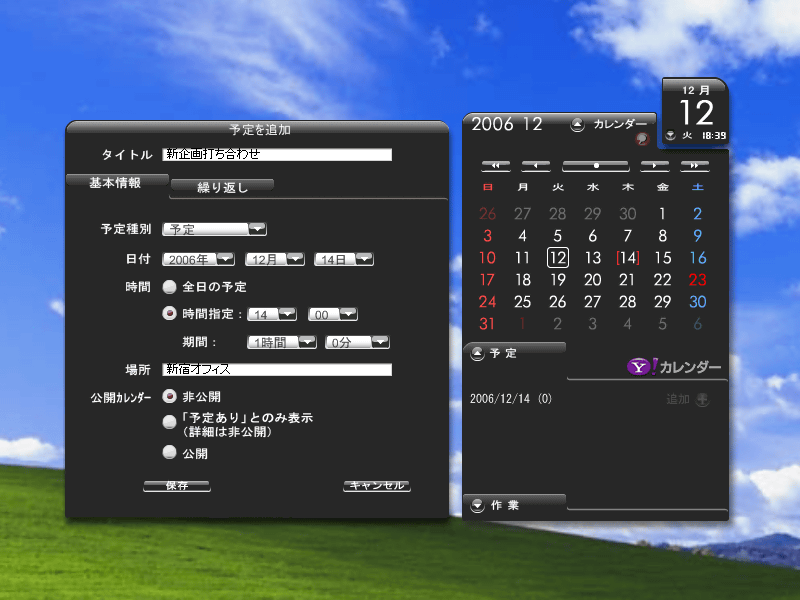Choose 非公開 calendar visibility
This screenshot has height=600, width=800.
coord(169,396)
